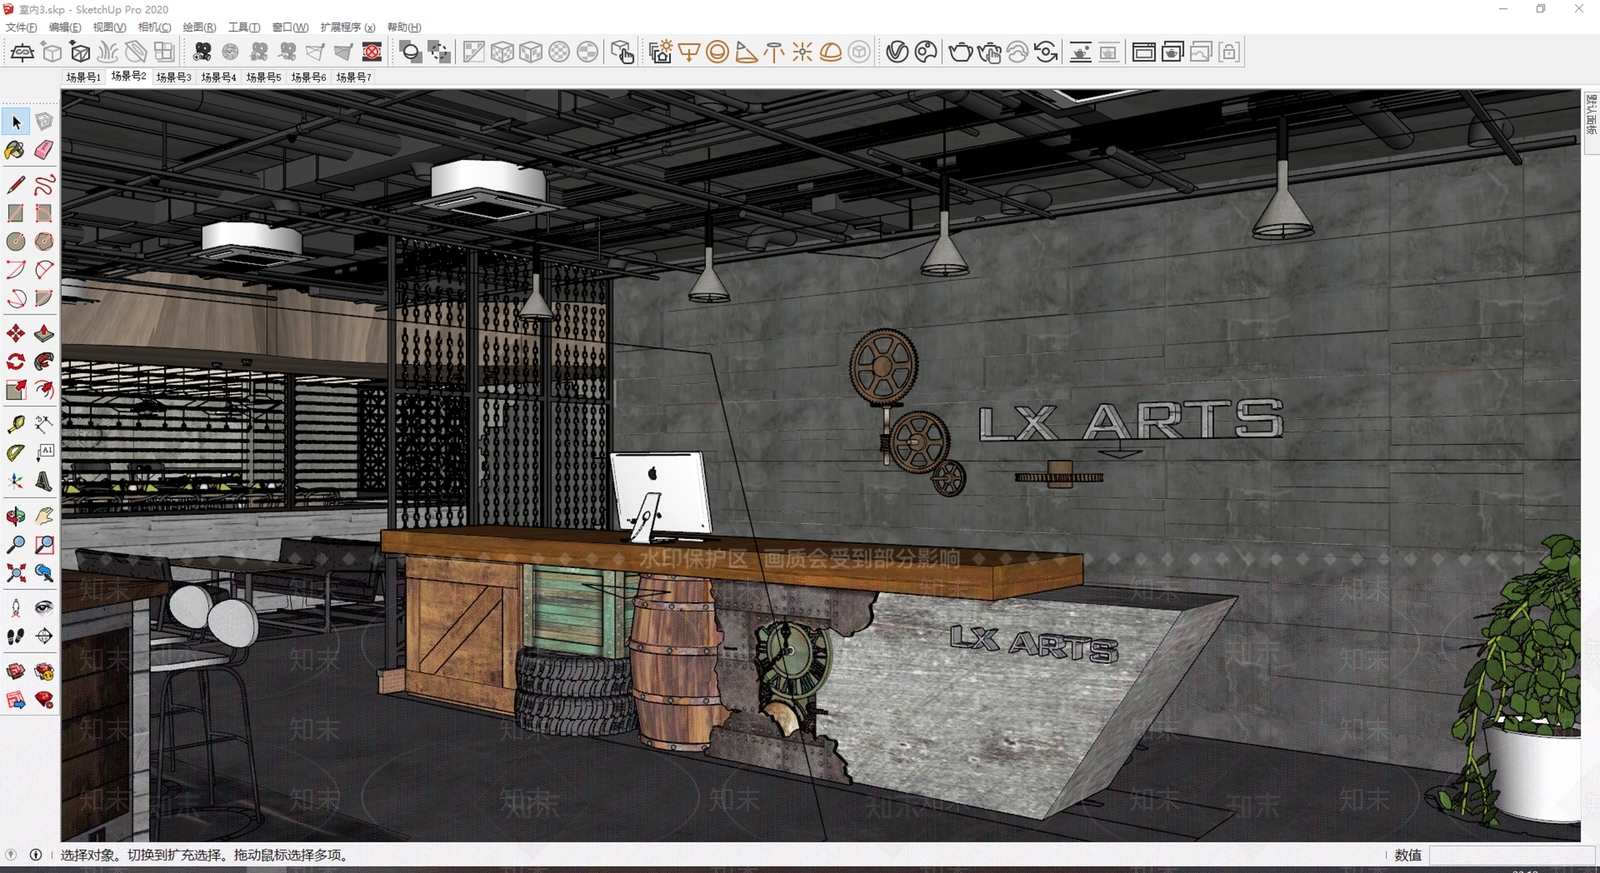This screenshot has height=873, width=1600.
Task: Activate the Orbit tool
Action: (16, 516)
